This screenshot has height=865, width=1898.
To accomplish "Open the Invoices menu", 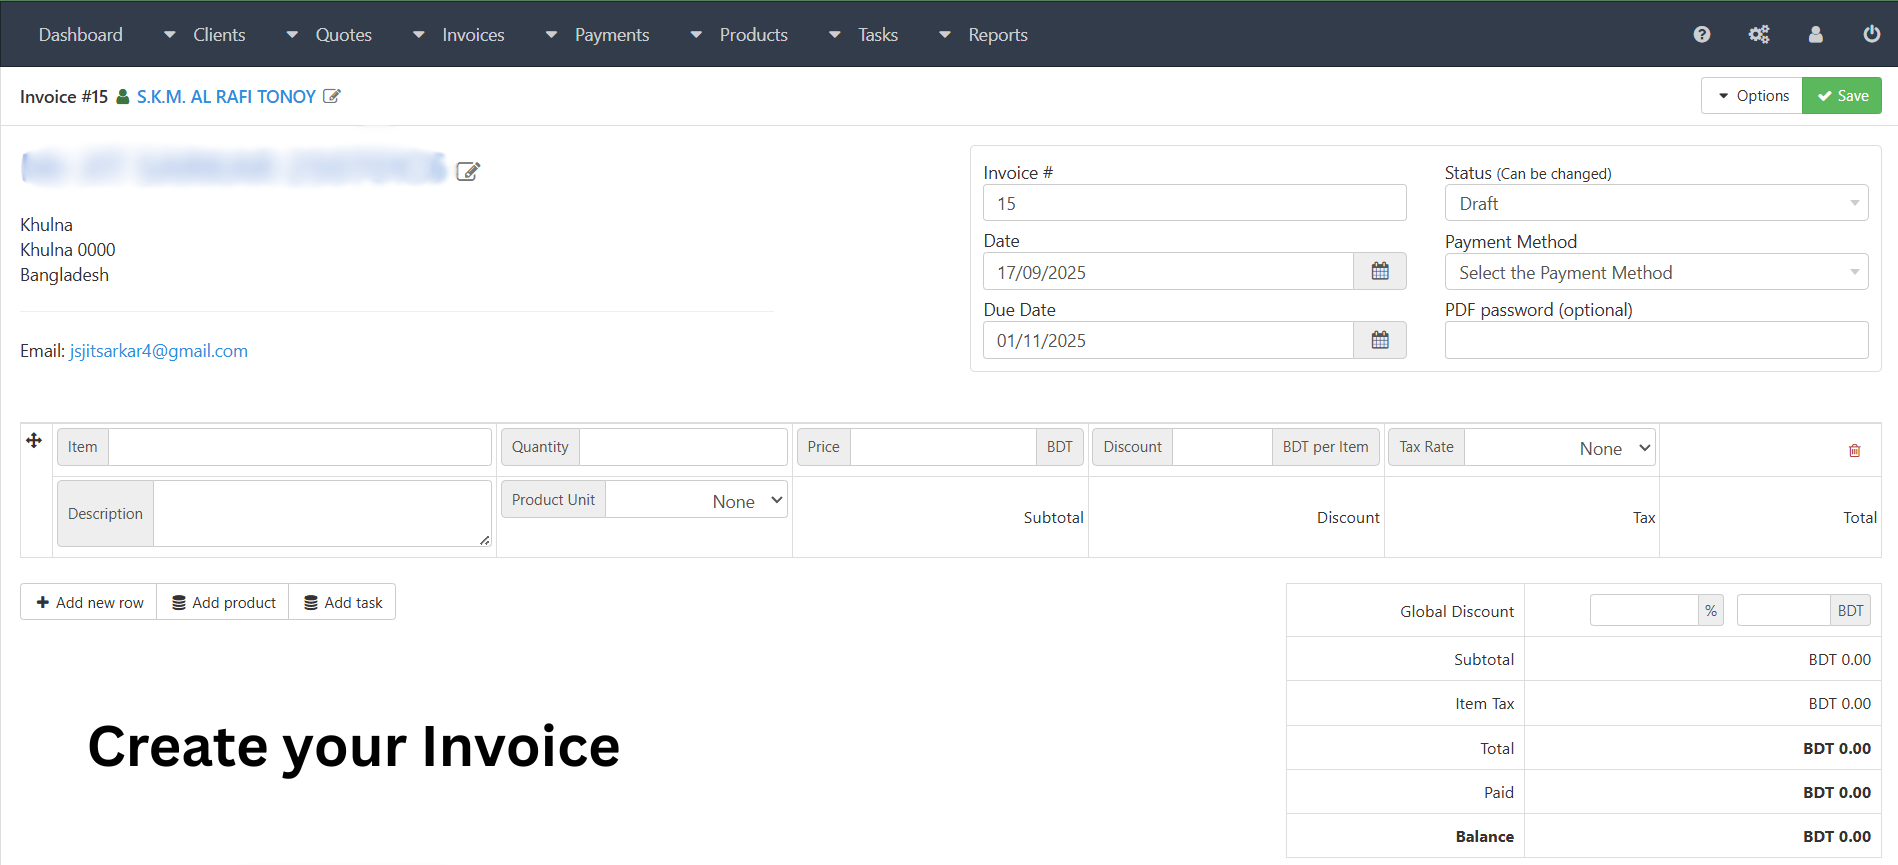I will click(x=473, y=35).
